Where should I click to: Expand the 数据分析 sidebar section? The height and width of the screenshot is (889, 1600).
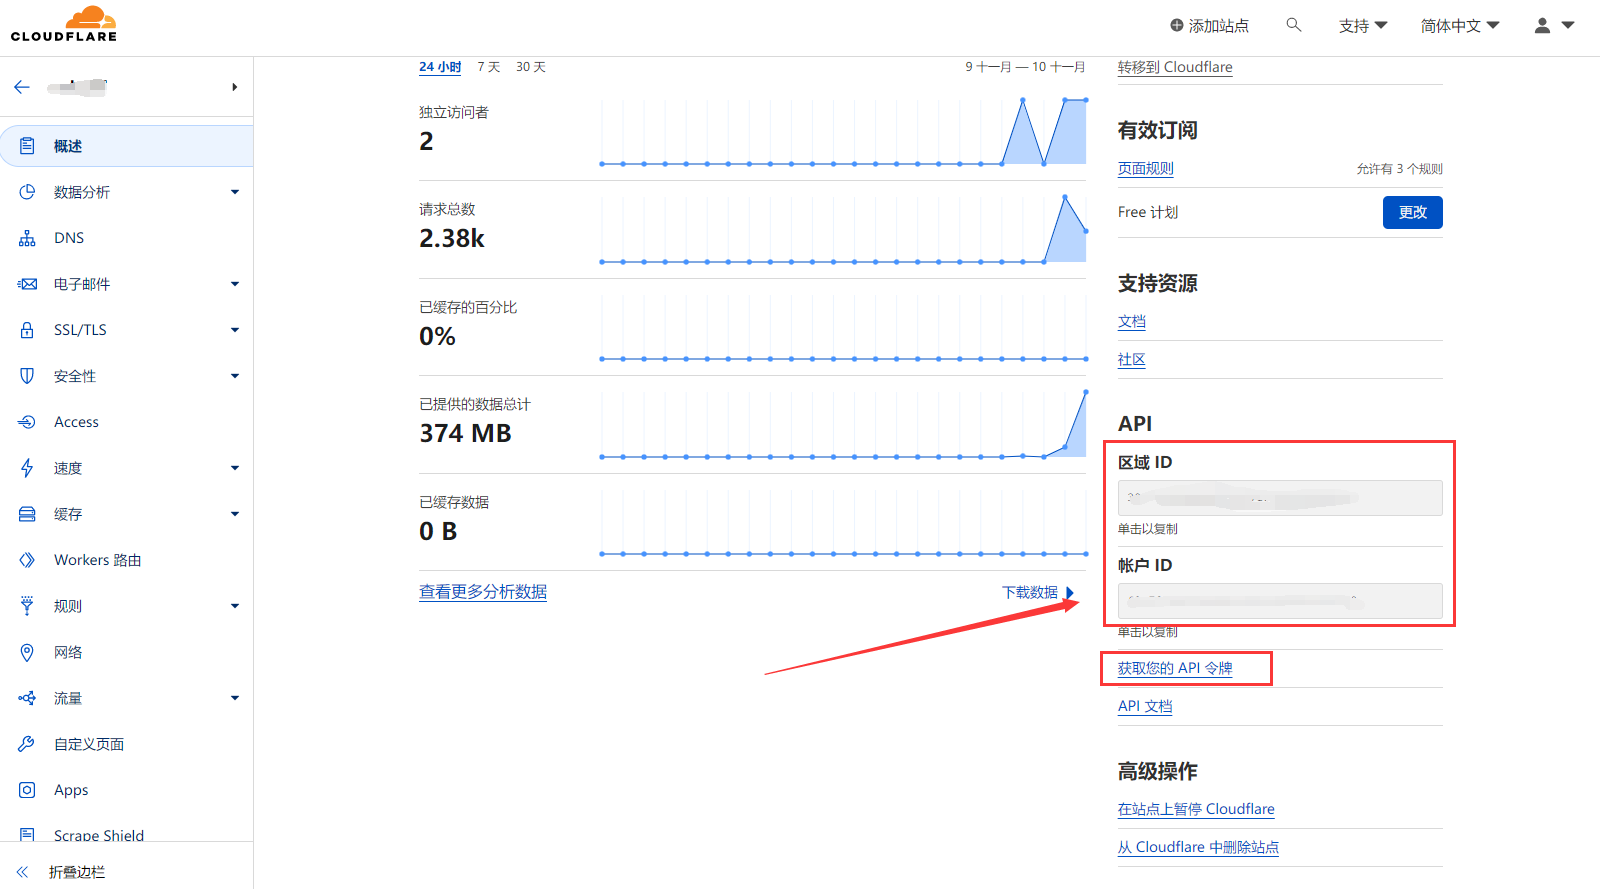pos(234,192)
